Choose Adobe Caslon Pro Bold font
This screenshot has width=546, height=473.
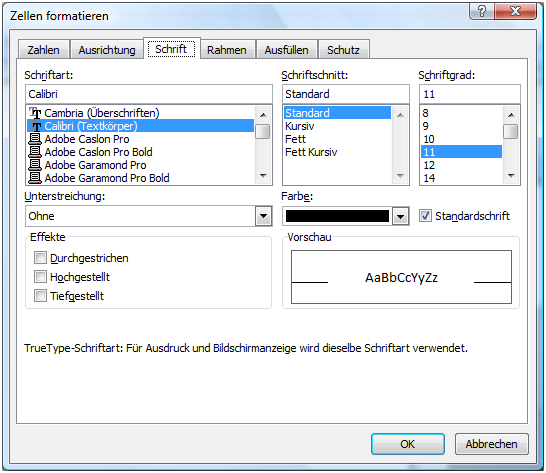click(140, 152)
